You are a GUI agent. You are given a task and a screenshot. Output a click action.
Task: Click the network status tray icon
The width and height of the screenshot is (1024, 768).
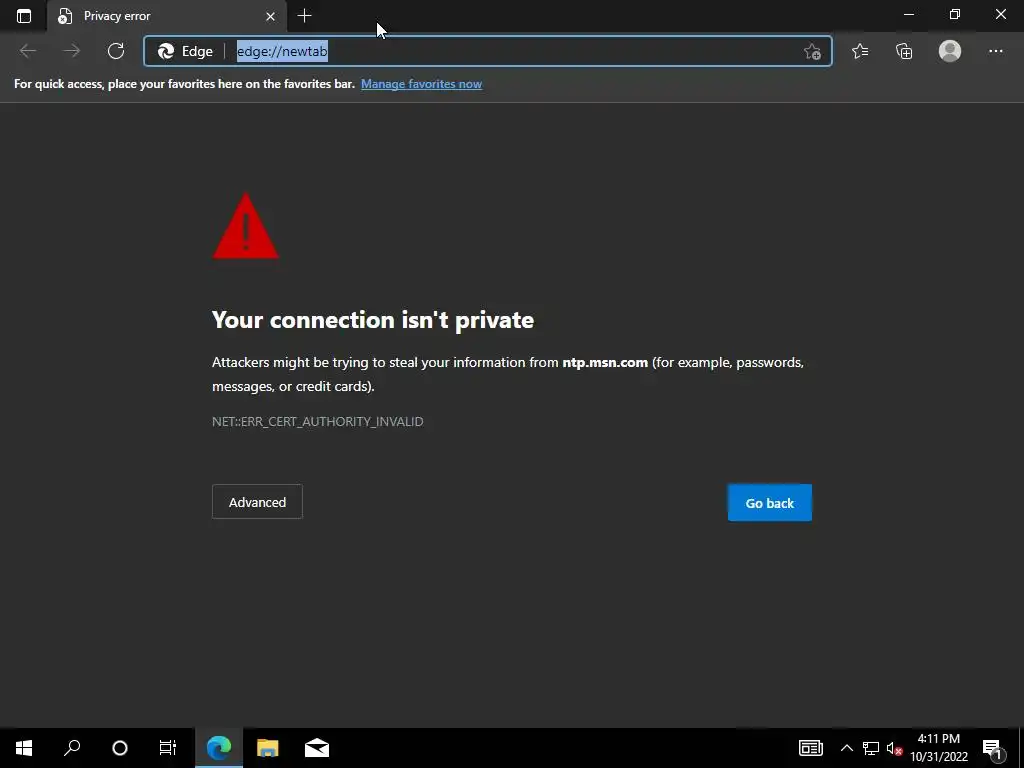point(871,748)
